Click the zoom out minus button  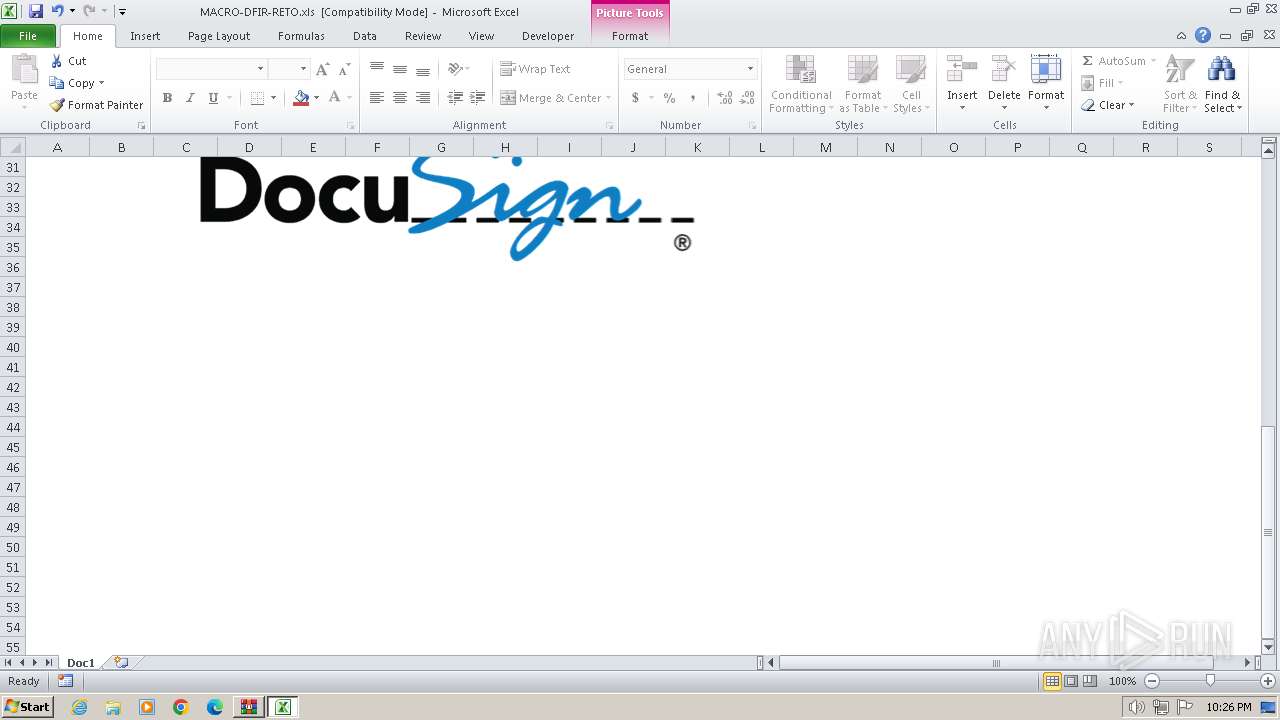coord(1152,681)
